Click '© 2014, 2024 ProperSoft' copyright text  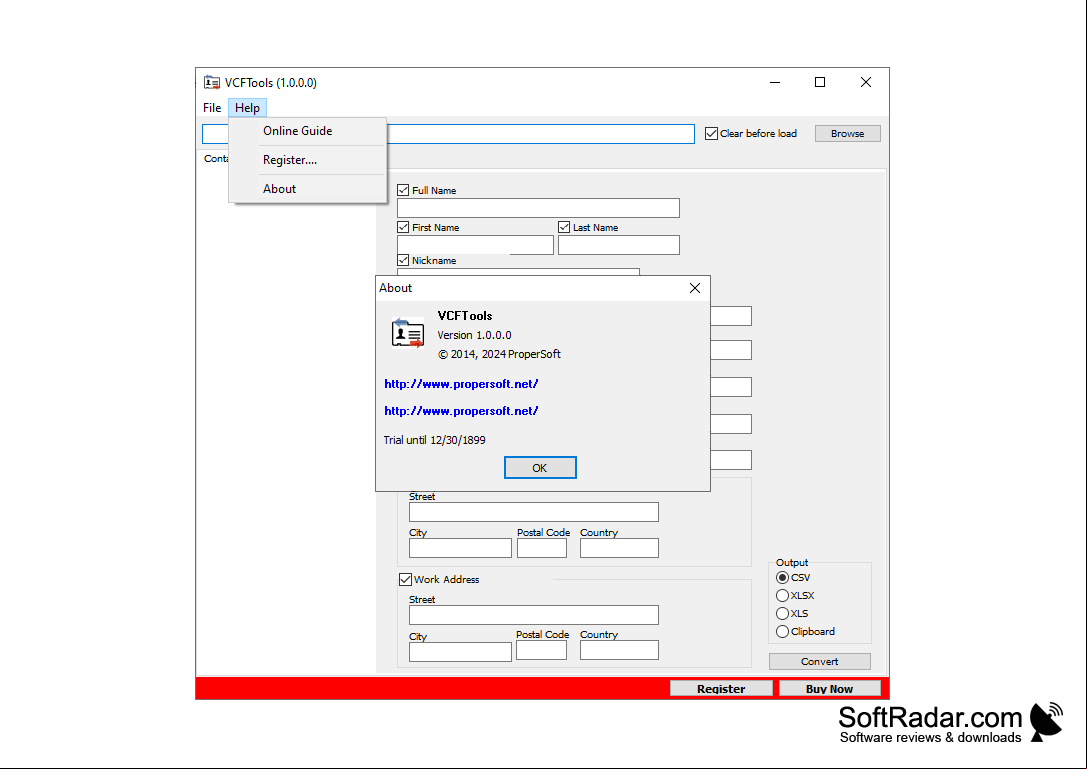pos(499,354)
